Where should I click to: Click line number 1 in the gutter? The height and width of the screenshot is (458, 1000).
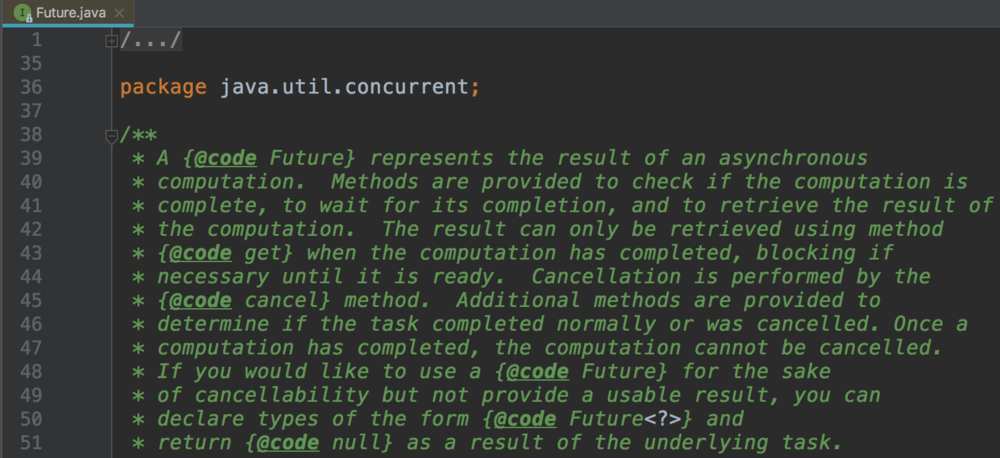[36, 40]
